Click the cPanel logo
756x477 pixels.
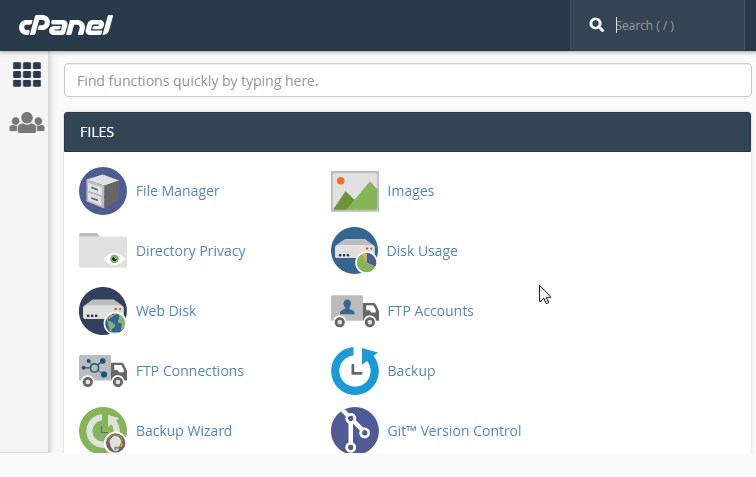click(66, 25)
